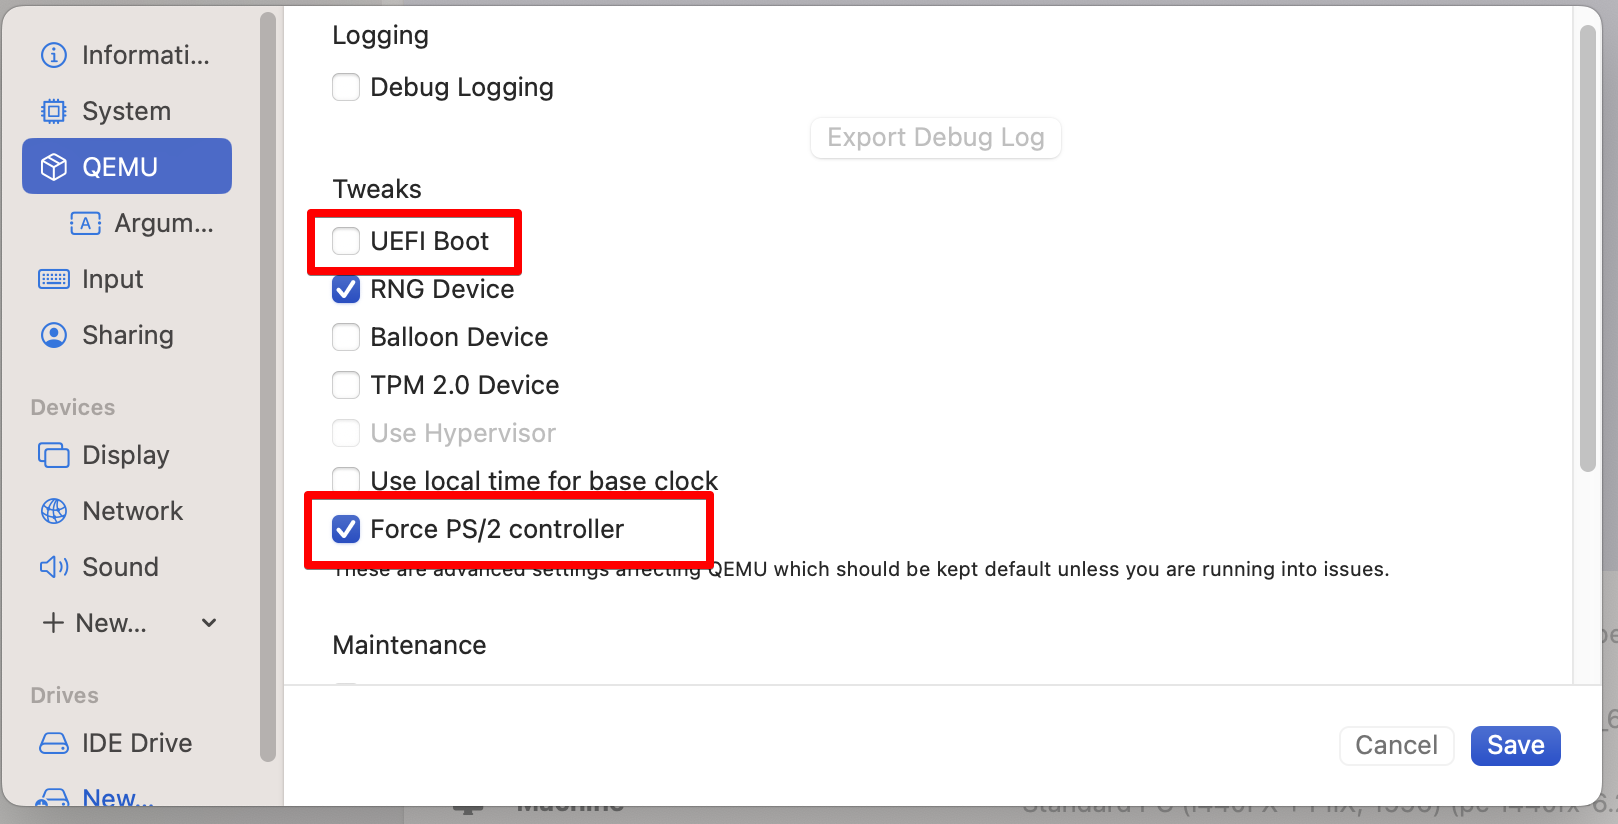Click the Cancel button
This screenshot has width=1618, height=824.
(1396, 745)
